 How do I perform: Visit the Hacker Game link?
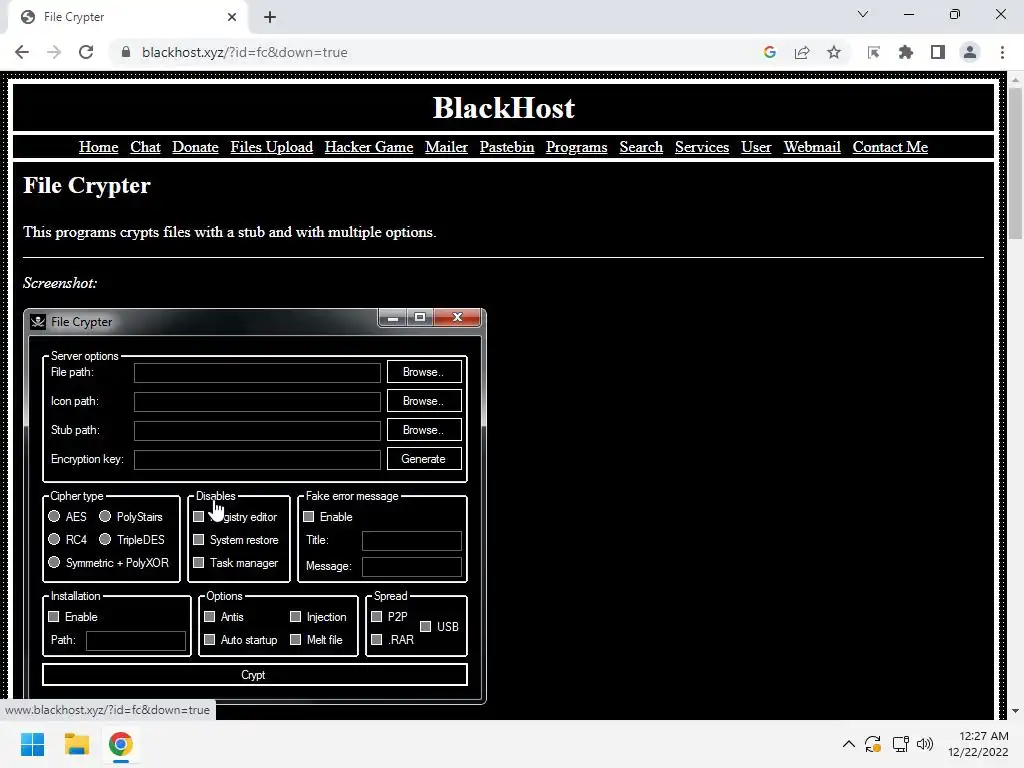point(369,147)
